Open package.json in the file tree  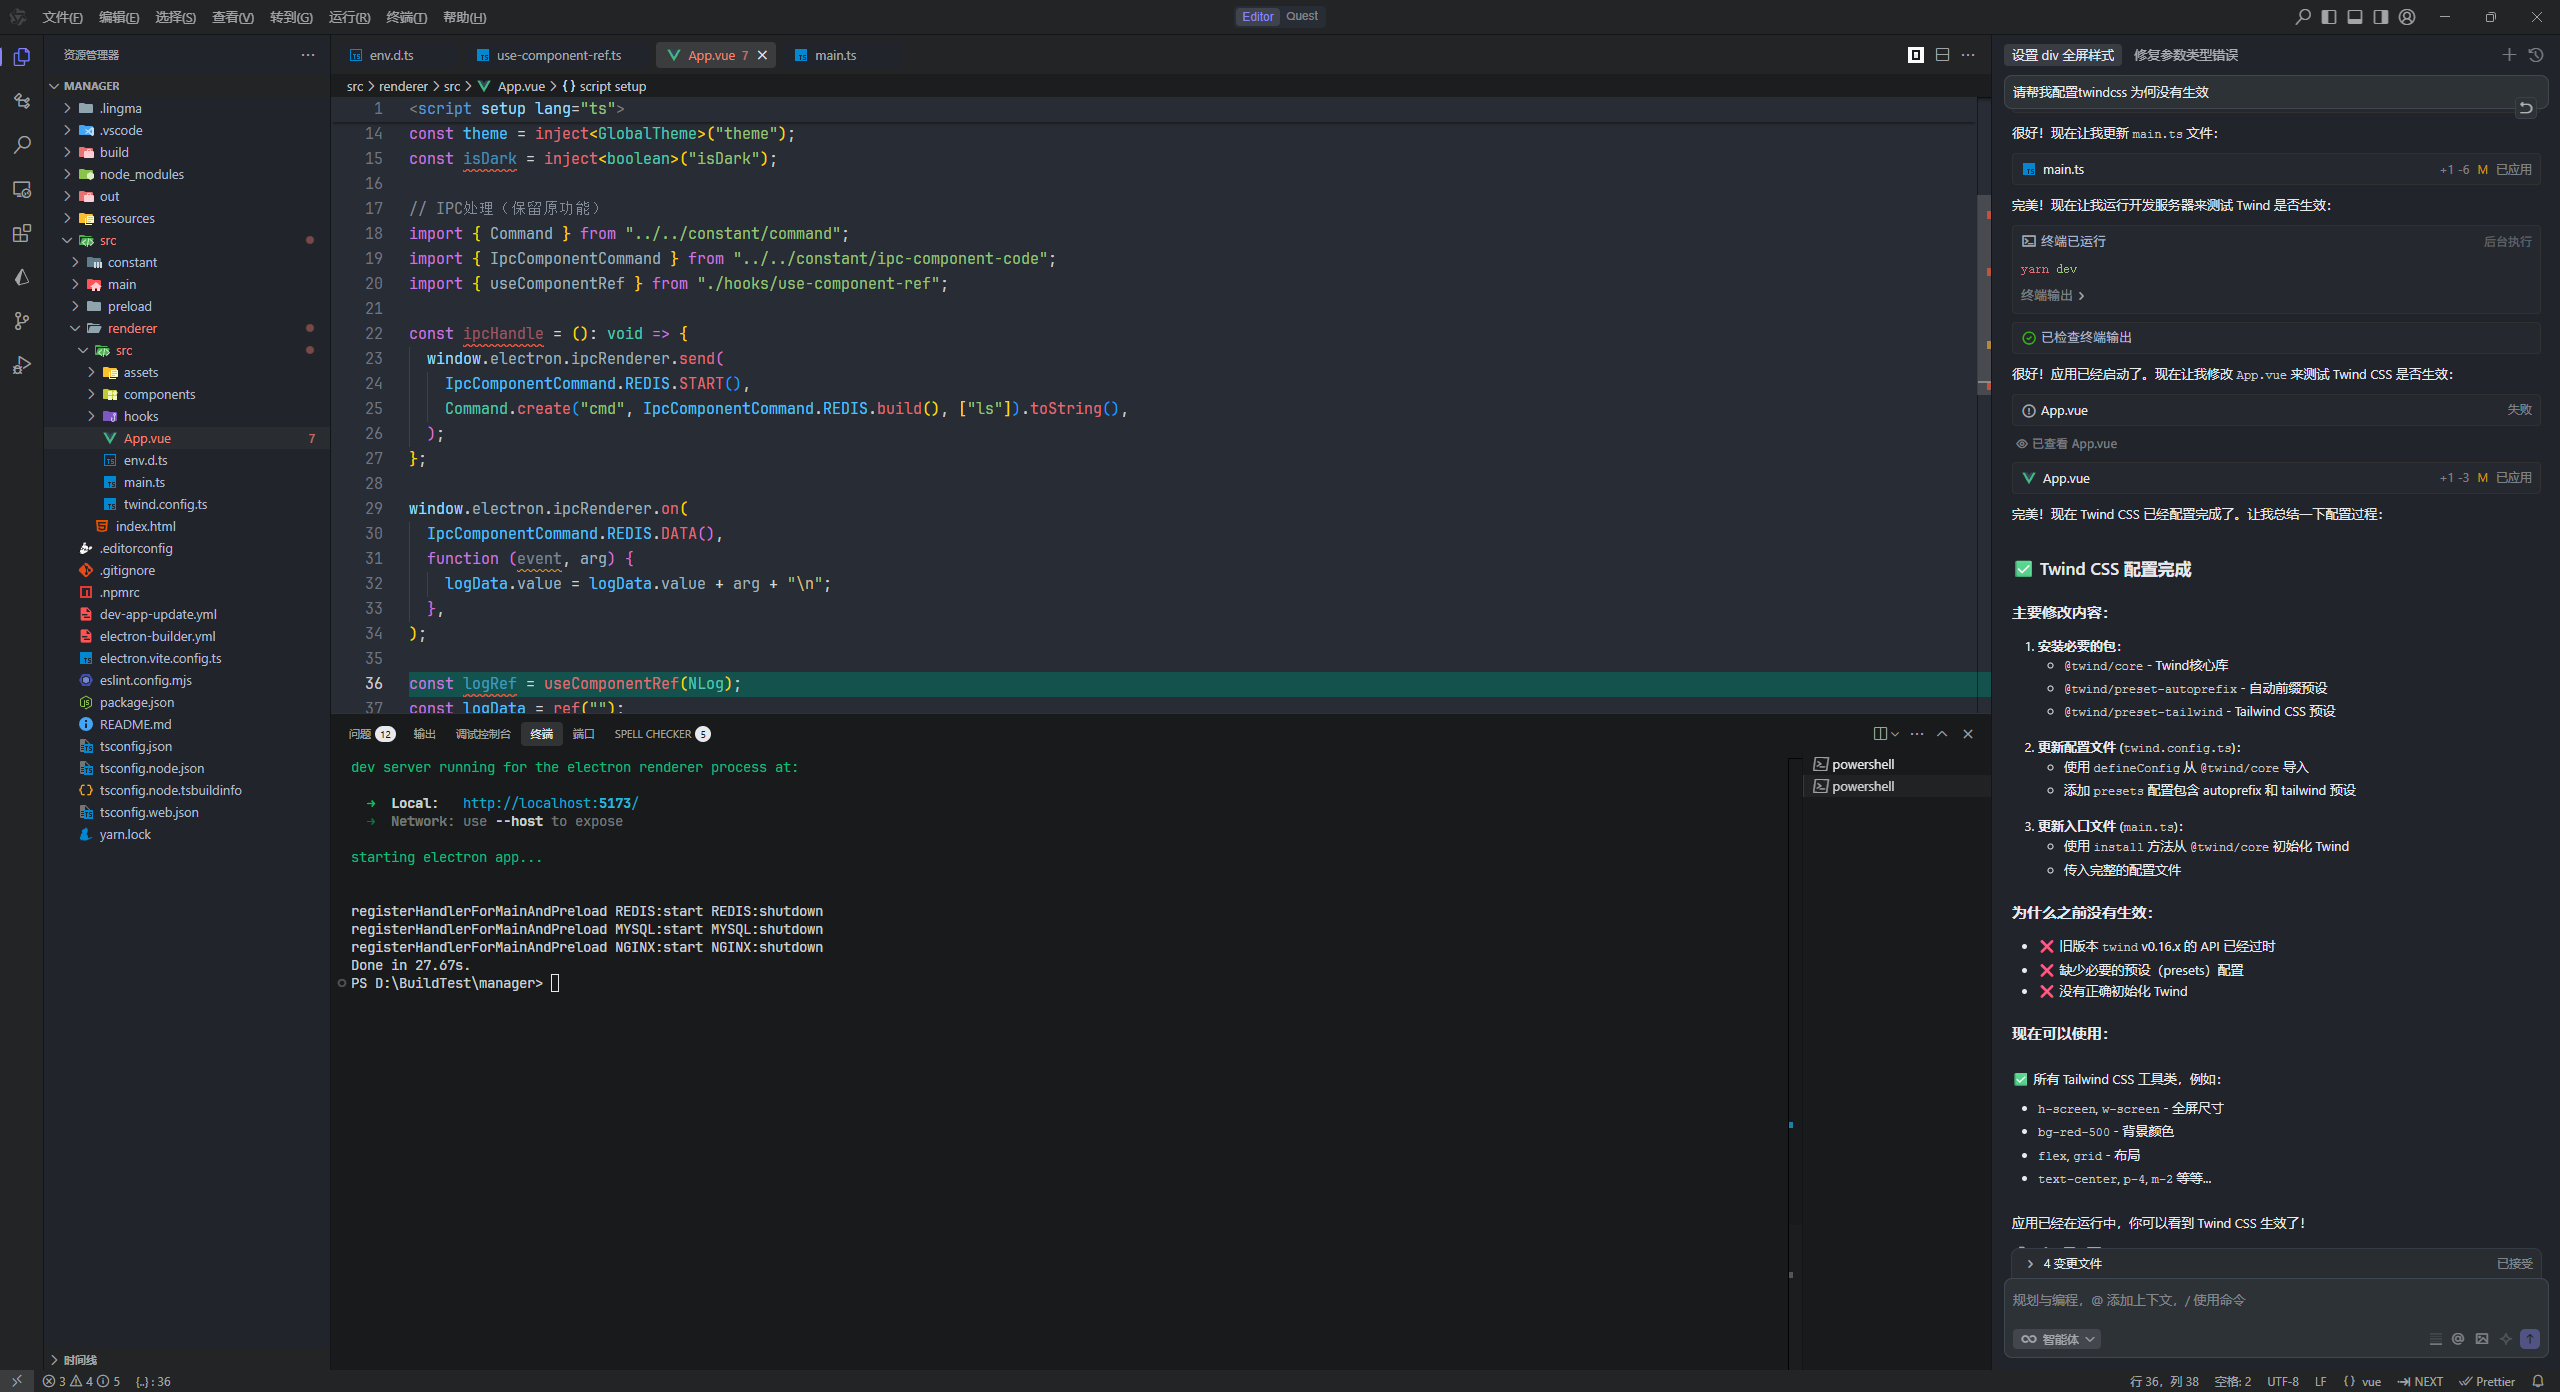pyautogui.click(x=136, y=702)
